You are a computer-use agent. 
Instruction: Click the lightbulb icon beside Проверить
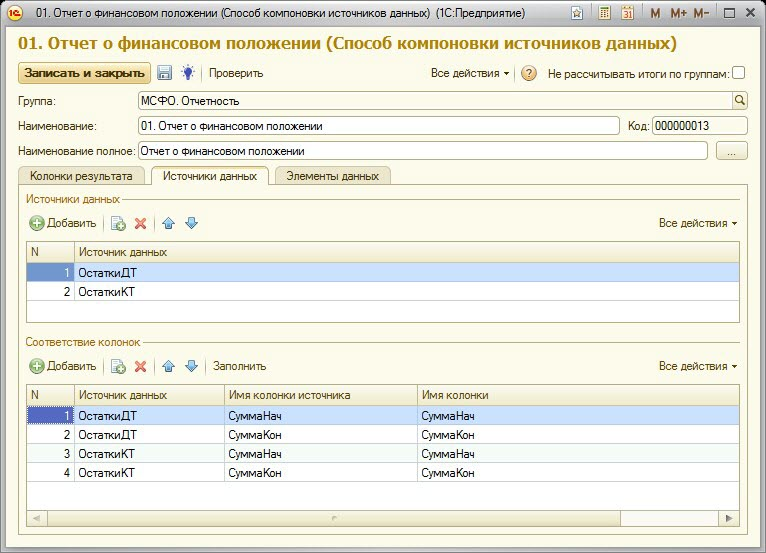point(187,73)
